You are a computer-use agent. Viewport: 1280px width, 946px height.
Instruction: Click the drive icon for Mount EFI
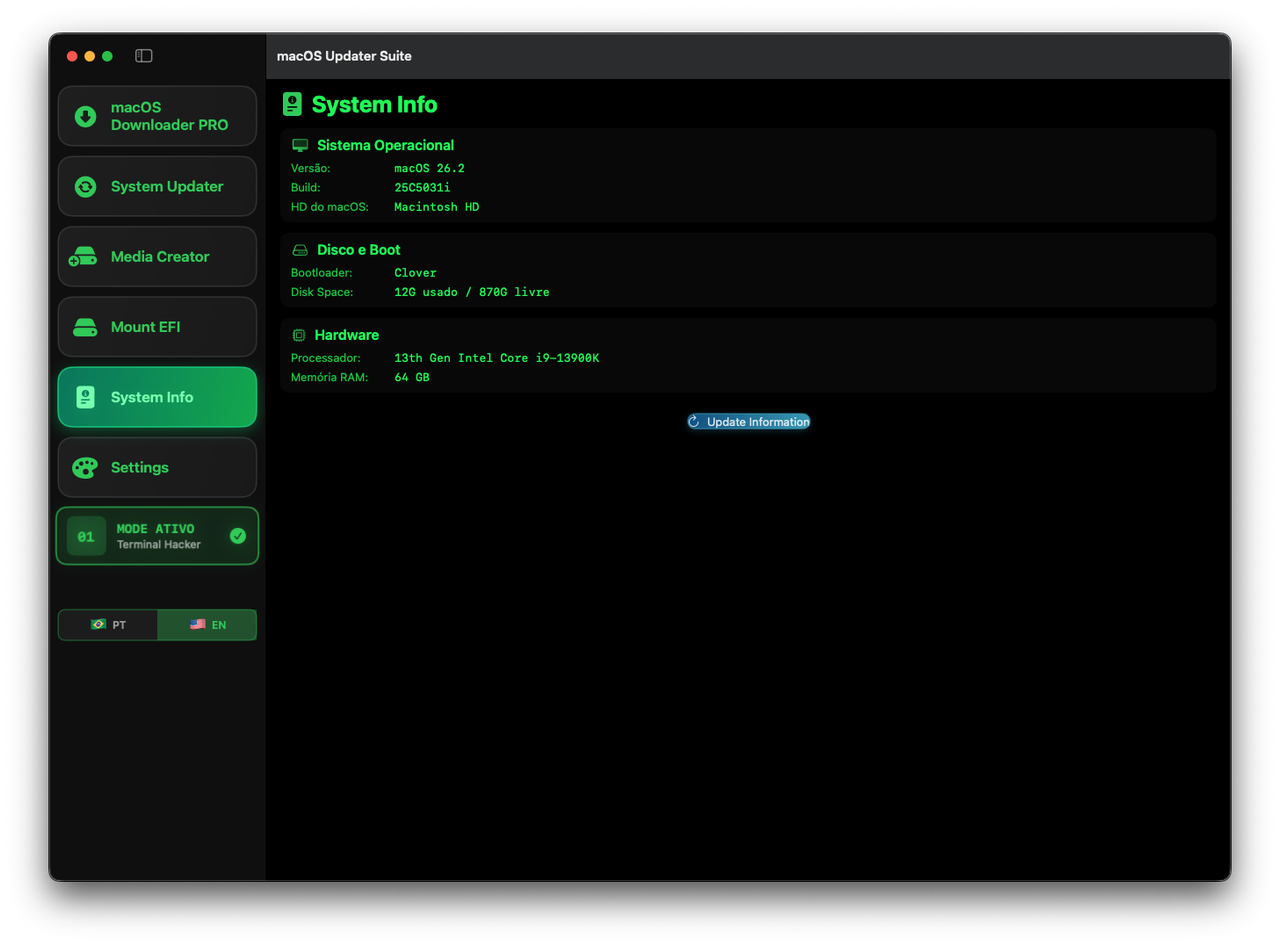coord(85,327)
